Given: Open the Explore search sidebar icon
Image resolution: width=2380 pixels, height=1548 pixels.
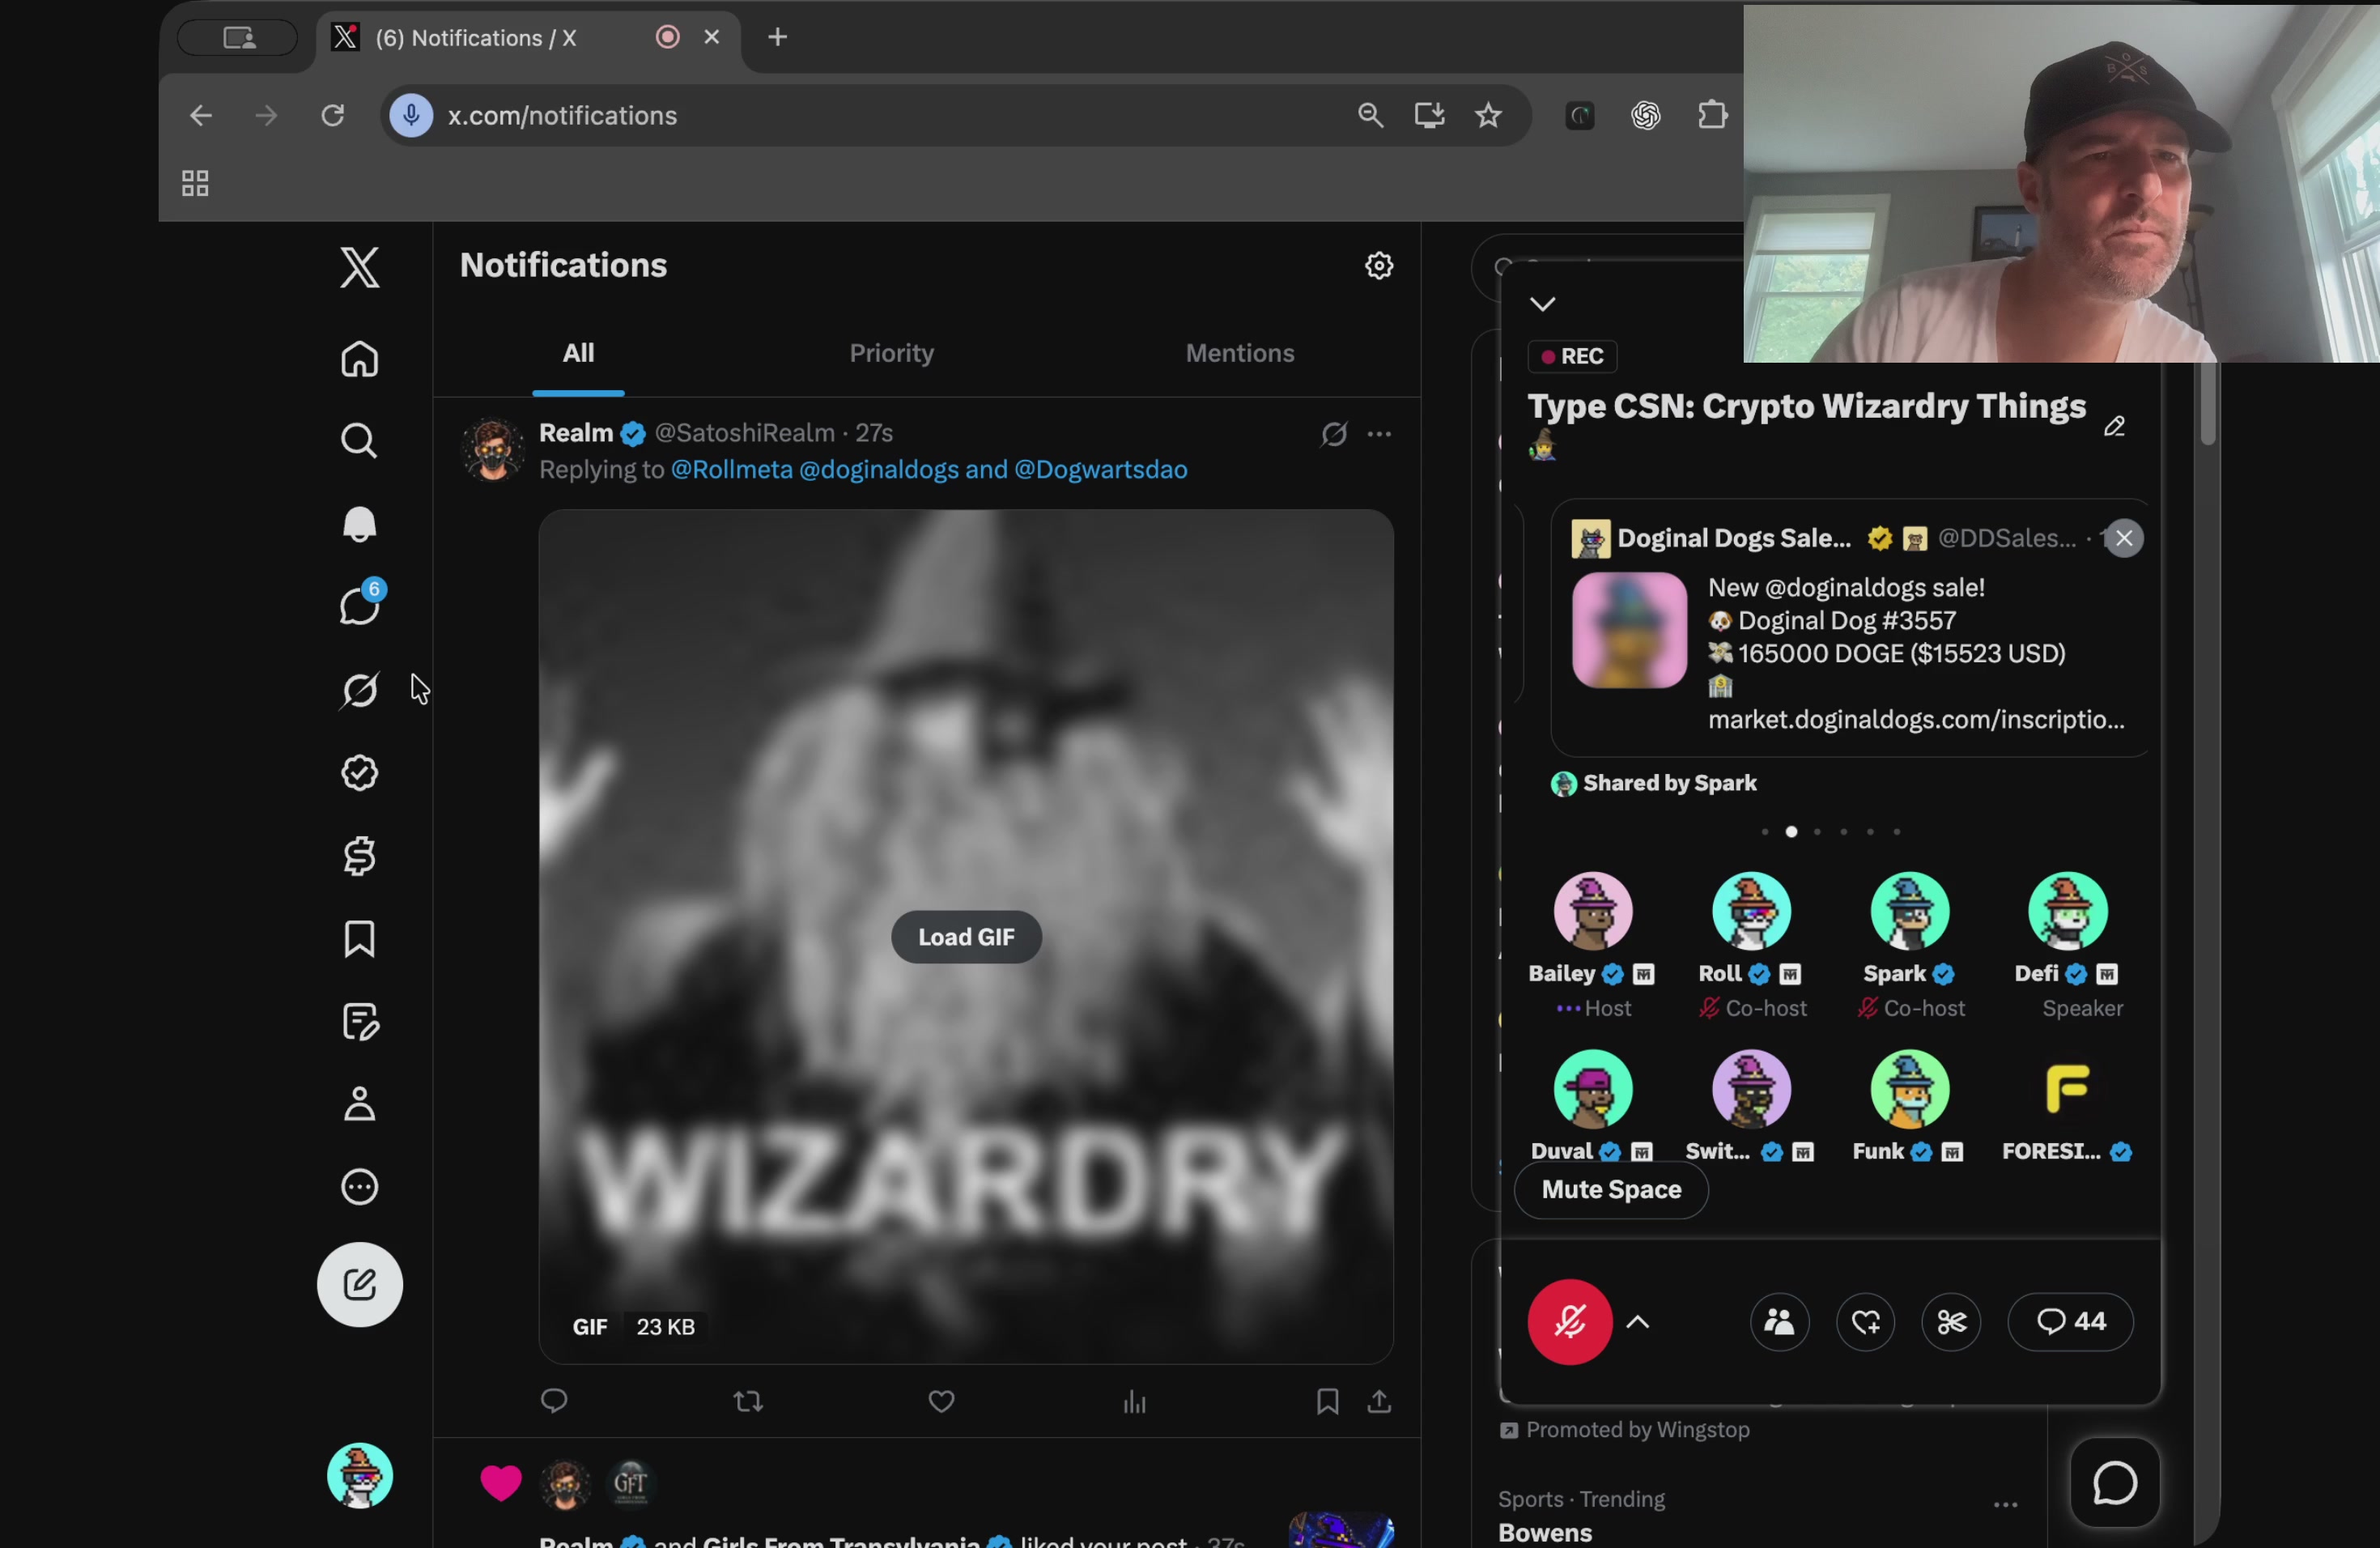Looking at the screenshot, I should 359,441.
